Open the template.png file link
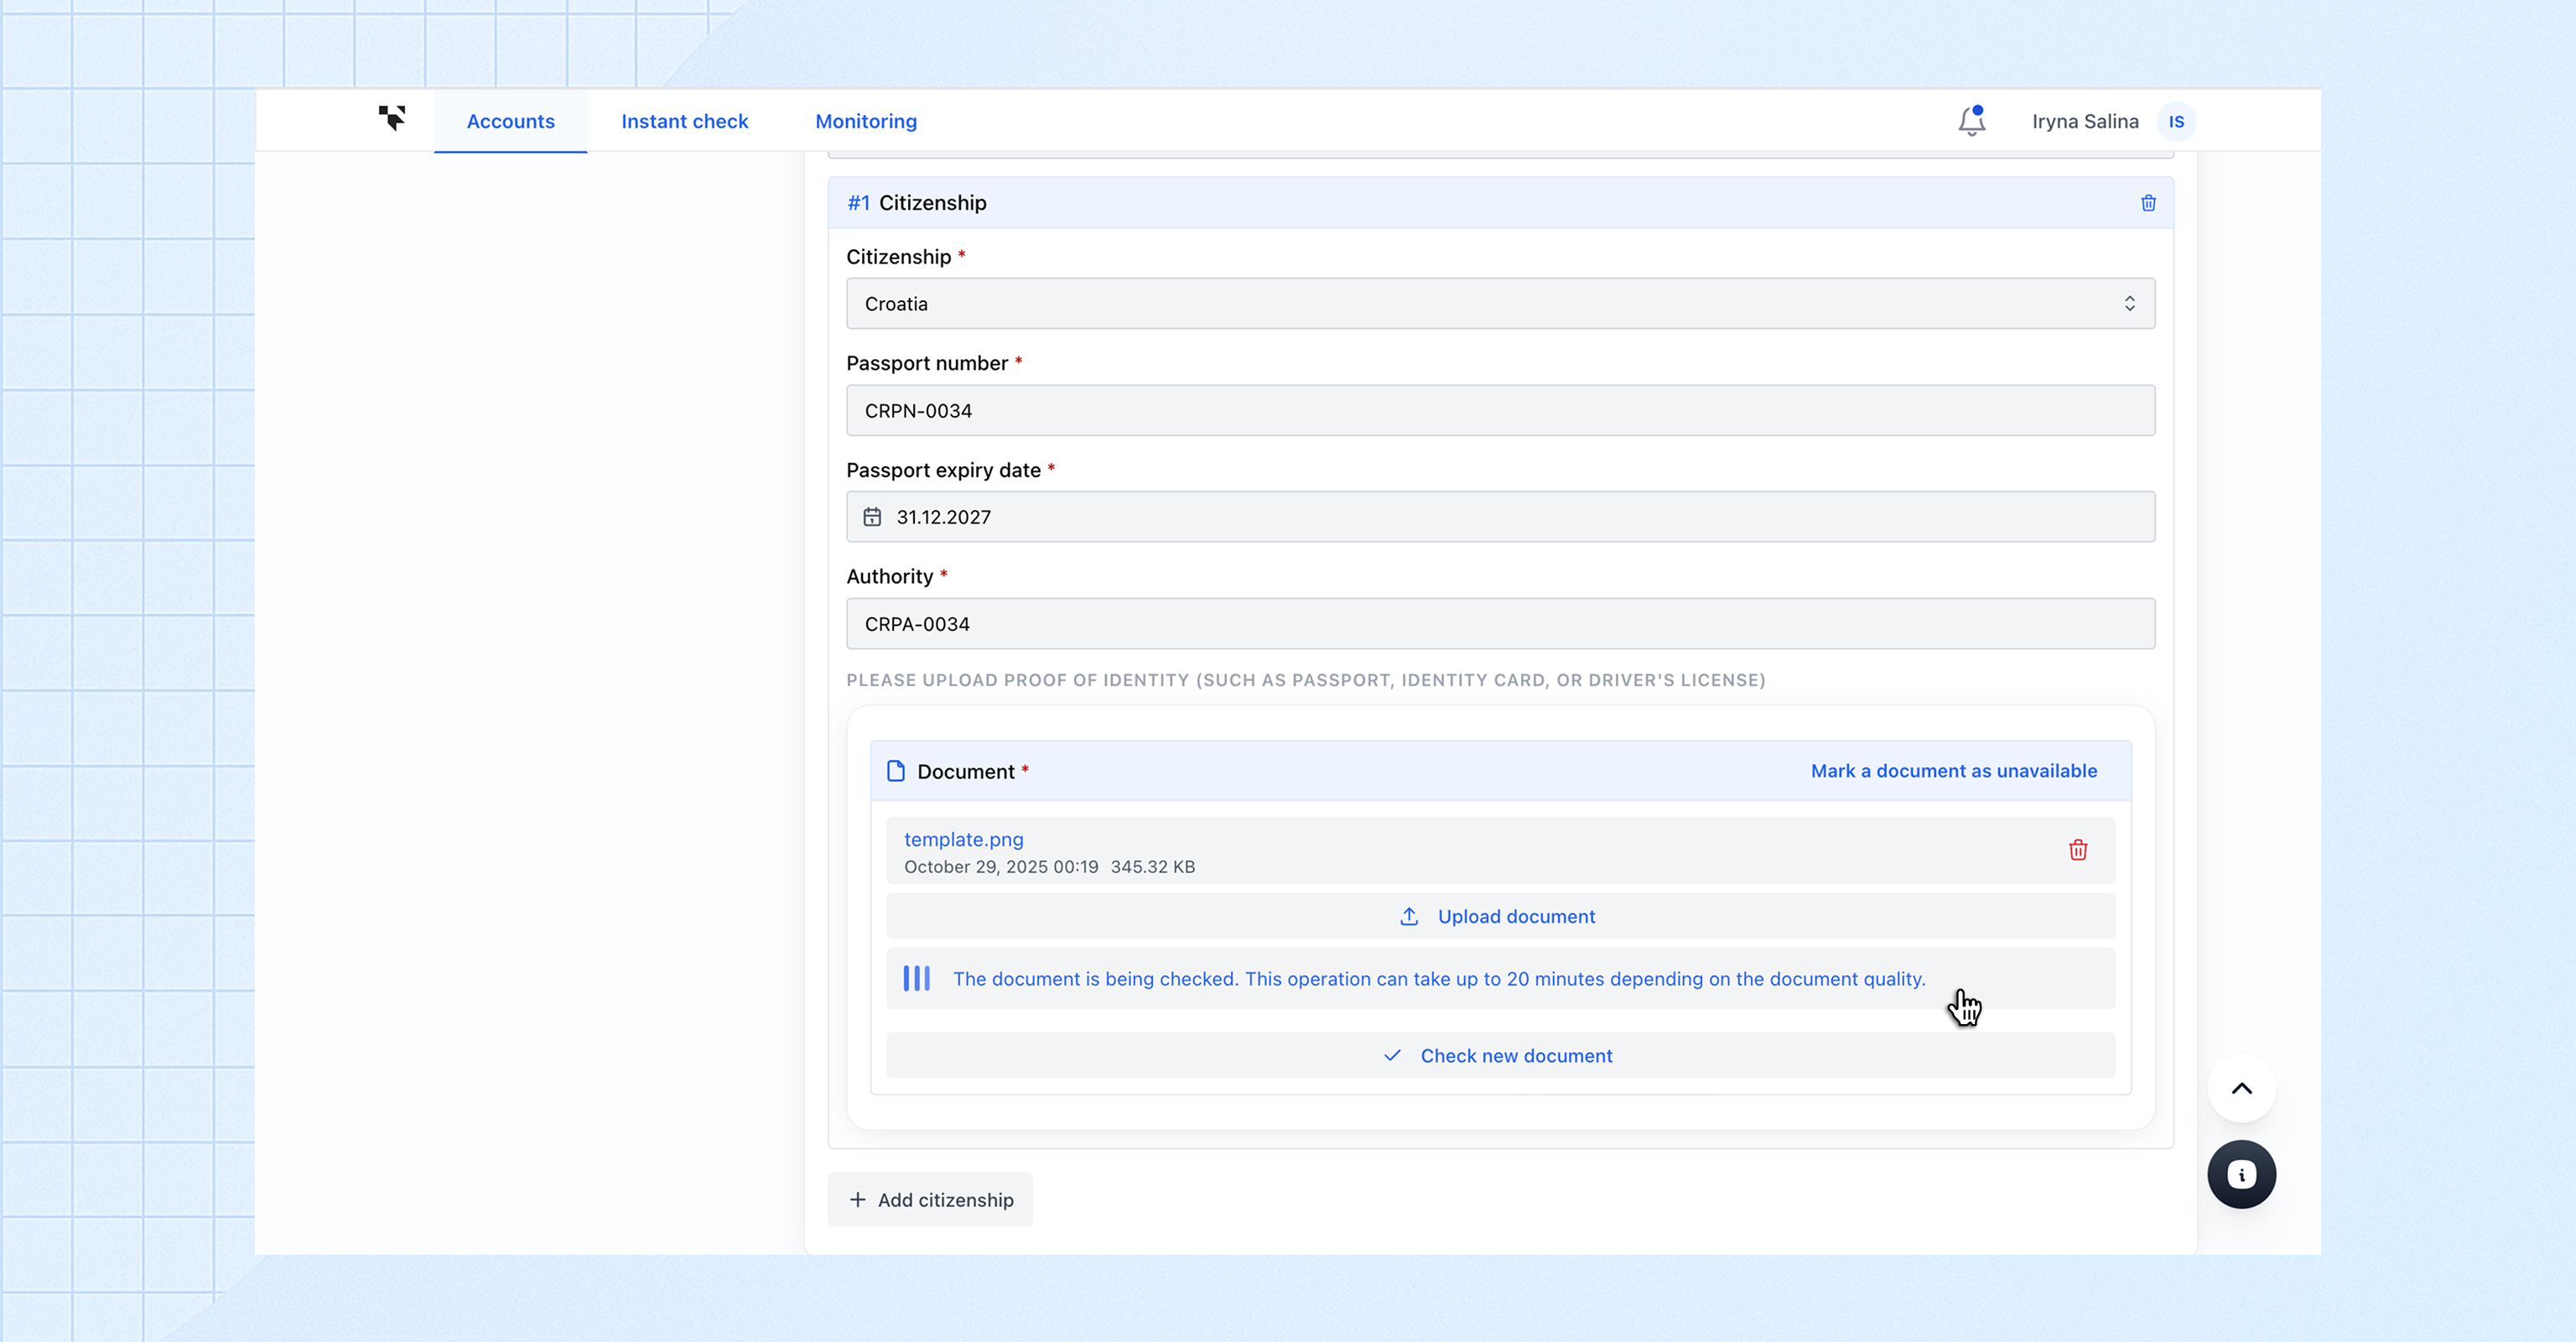 coord(963,839)
